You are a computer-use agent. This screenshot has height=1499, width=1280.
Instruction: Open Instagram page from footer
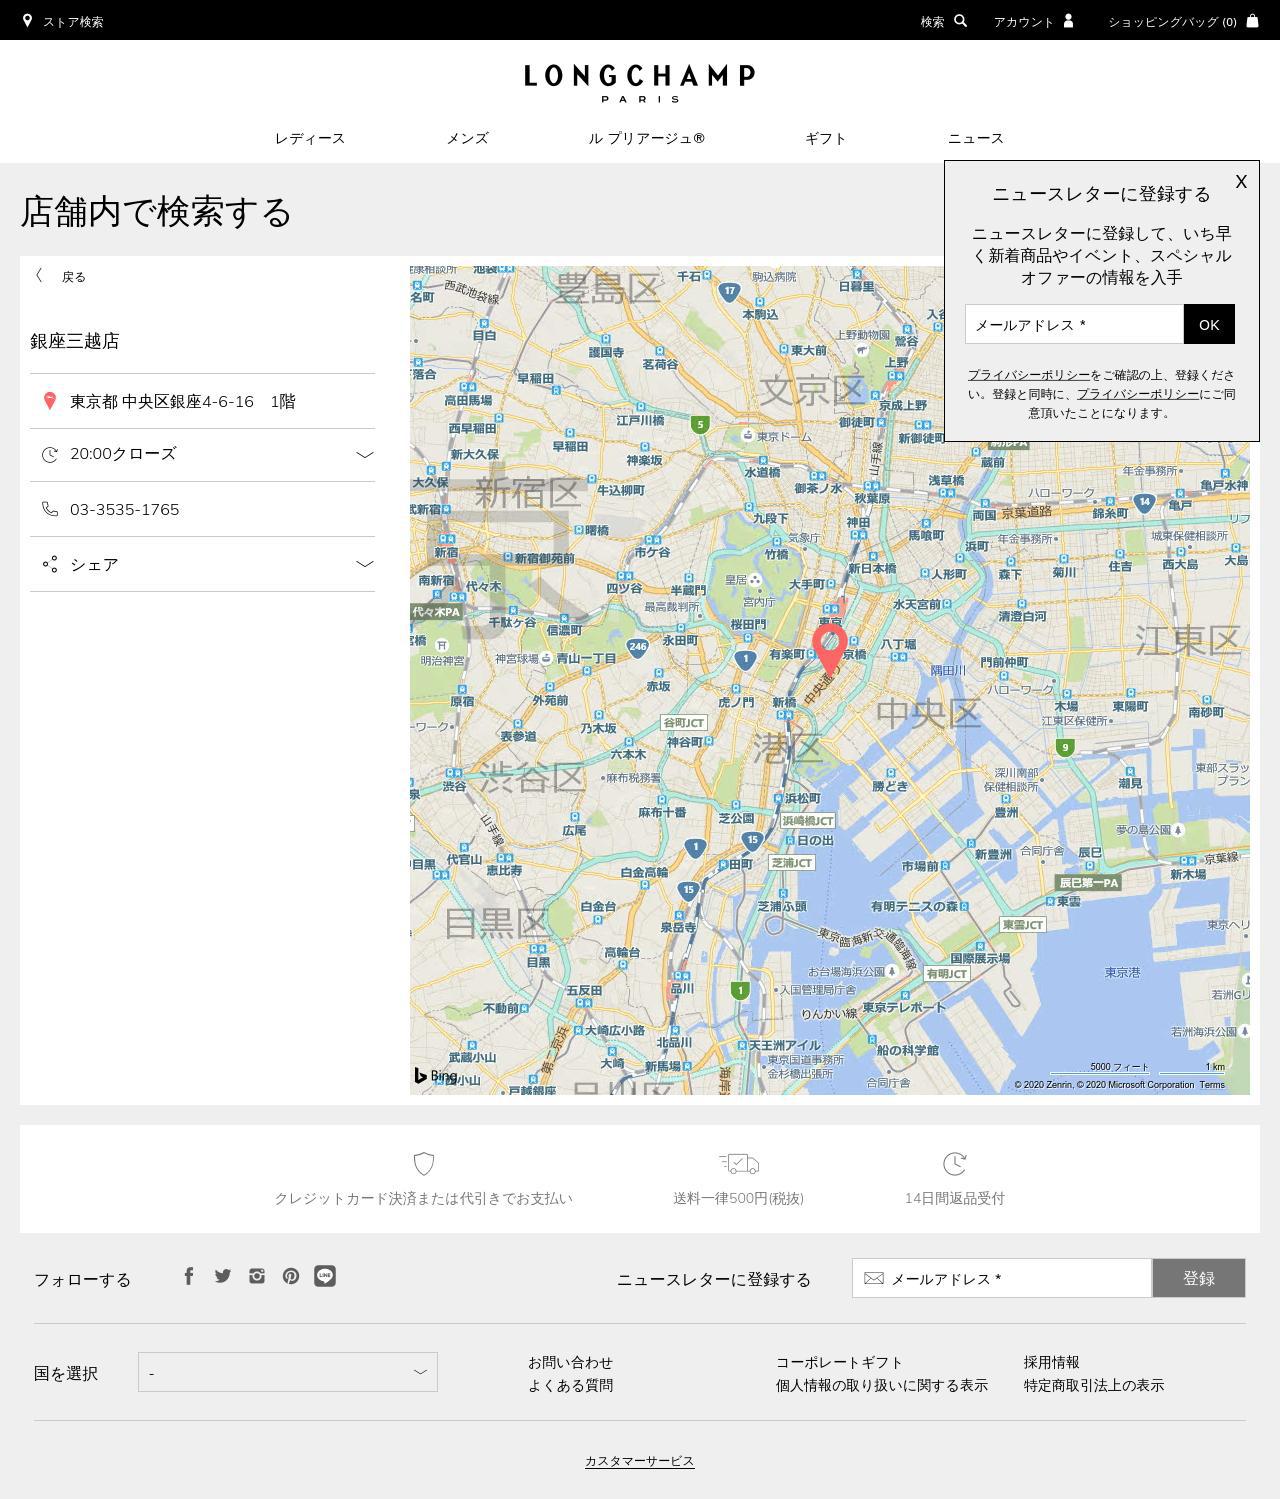pos(257,1275)
